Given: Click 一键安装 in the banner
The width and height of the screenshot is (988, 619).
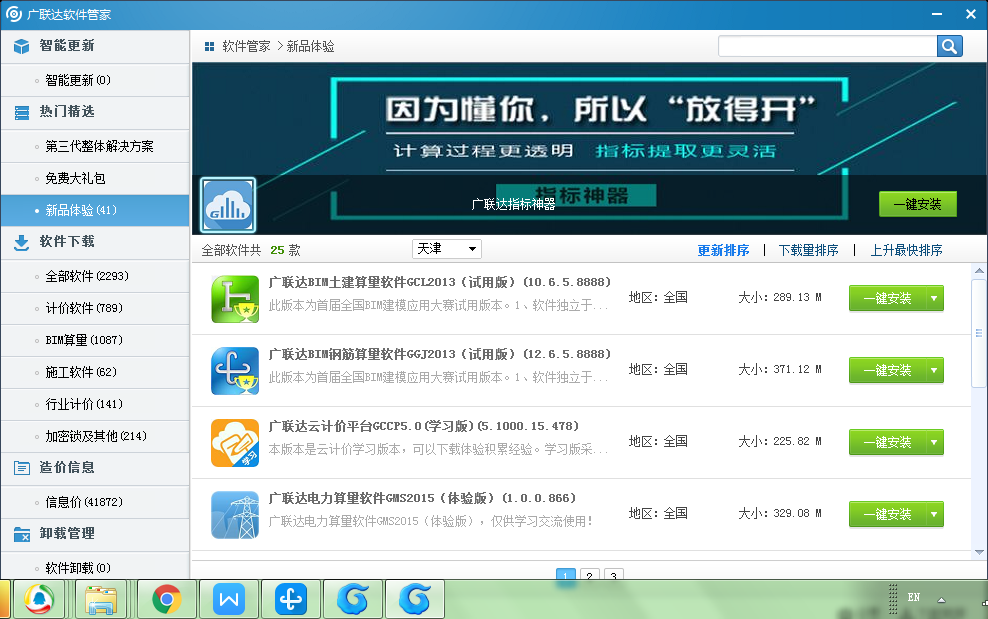Looking at the screenshot, I should (917, 204).
